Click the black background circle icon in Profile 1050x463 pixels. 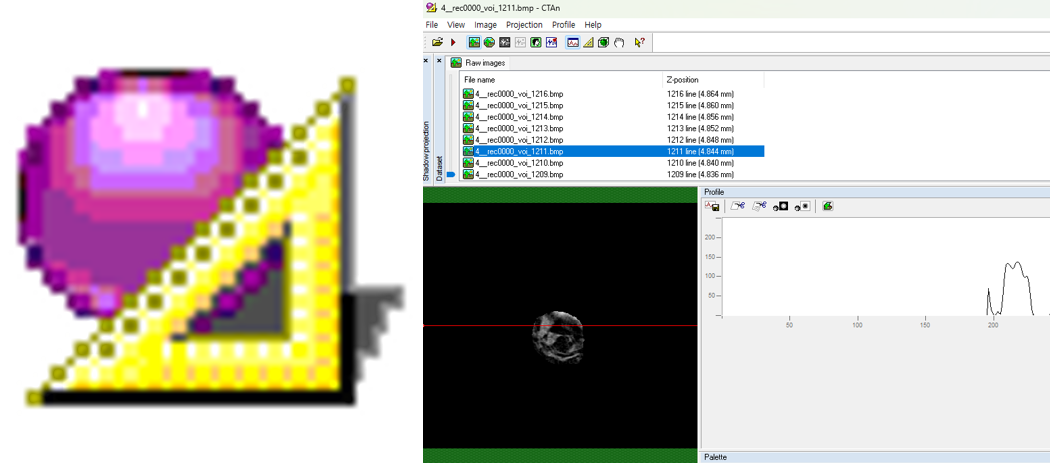click(781, 206)
